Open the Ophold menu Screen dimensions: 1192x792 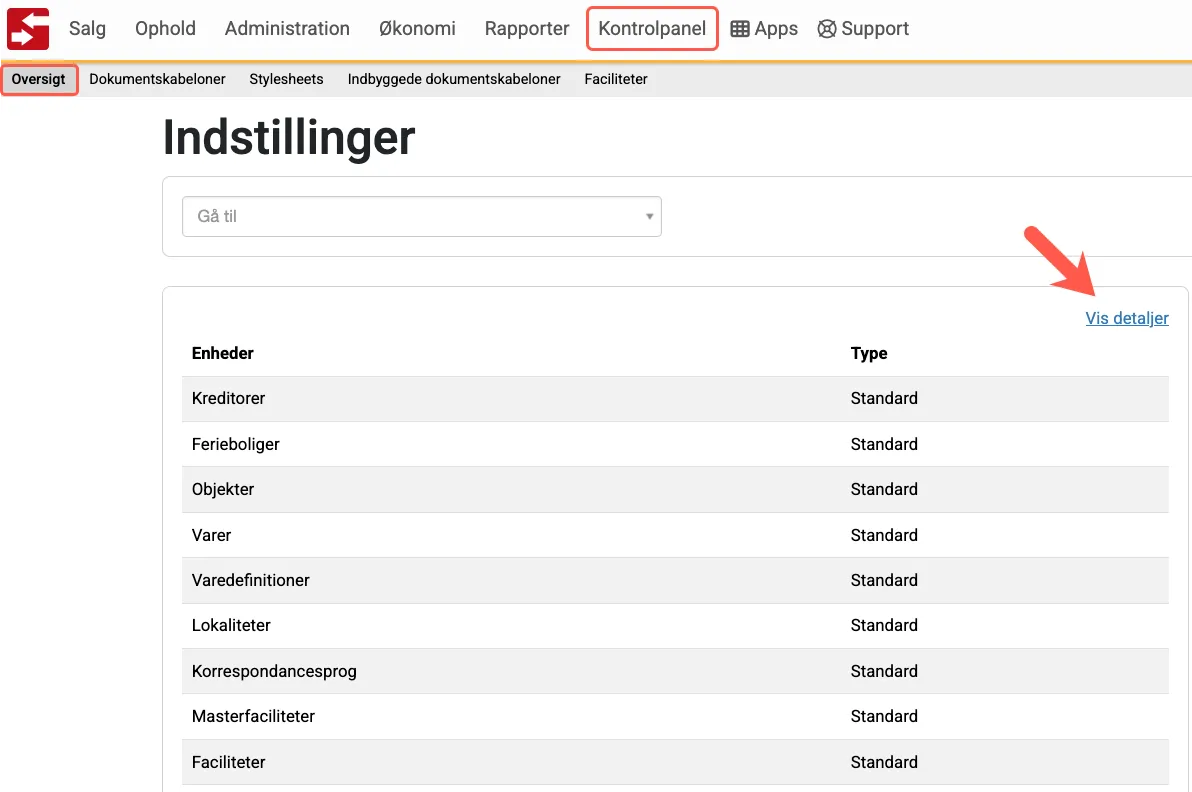165,29
